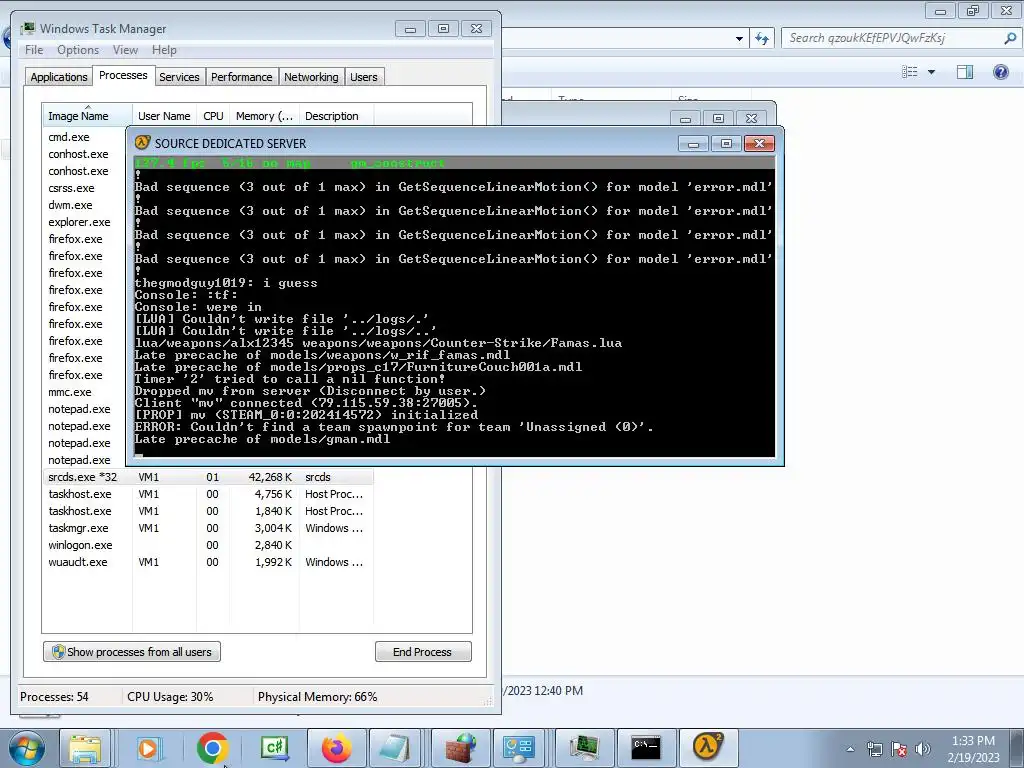Maximize the Source Dedicated Server window
Viewport: 1024px width, 768px height.
point(726,144)
